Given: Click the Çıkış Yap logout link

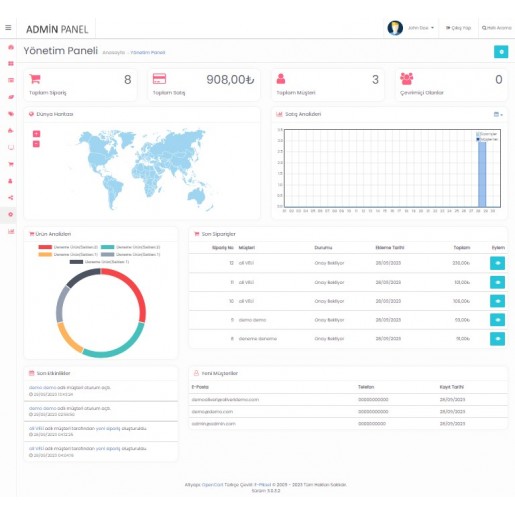Looking at the screenshot, I should point(458,28).
